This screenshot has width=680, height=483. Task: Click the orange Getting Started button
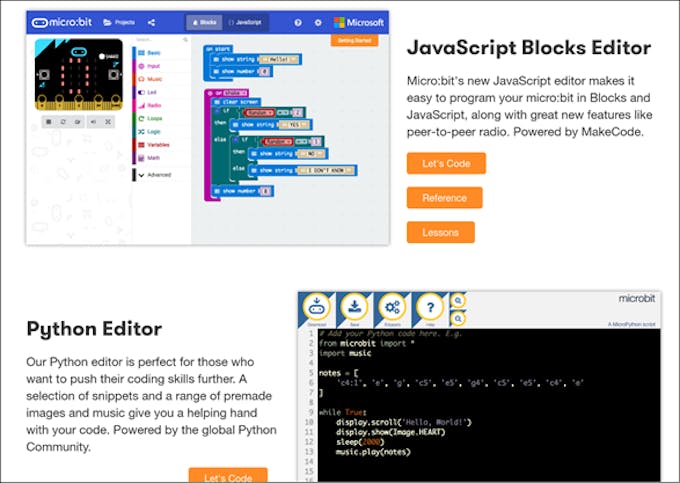click(354, 40)
